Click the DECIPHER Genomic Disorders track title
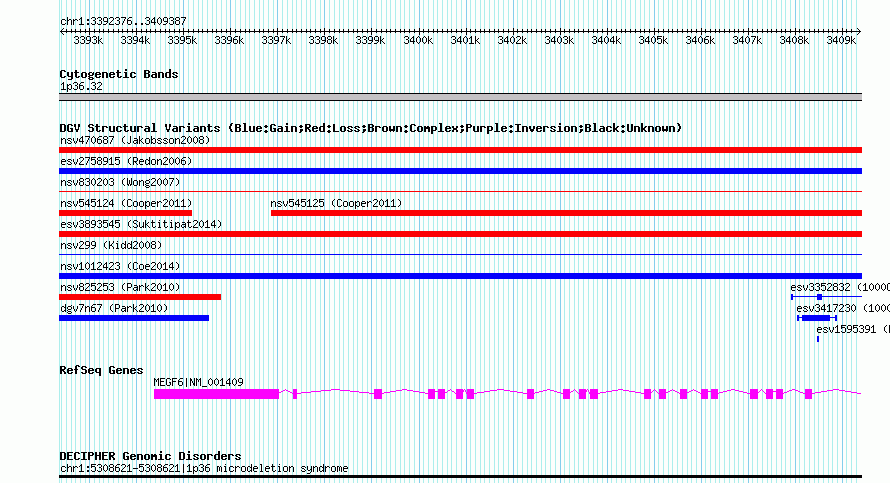The width and height of the screenshot is (890, 483). tap(150, 456)
